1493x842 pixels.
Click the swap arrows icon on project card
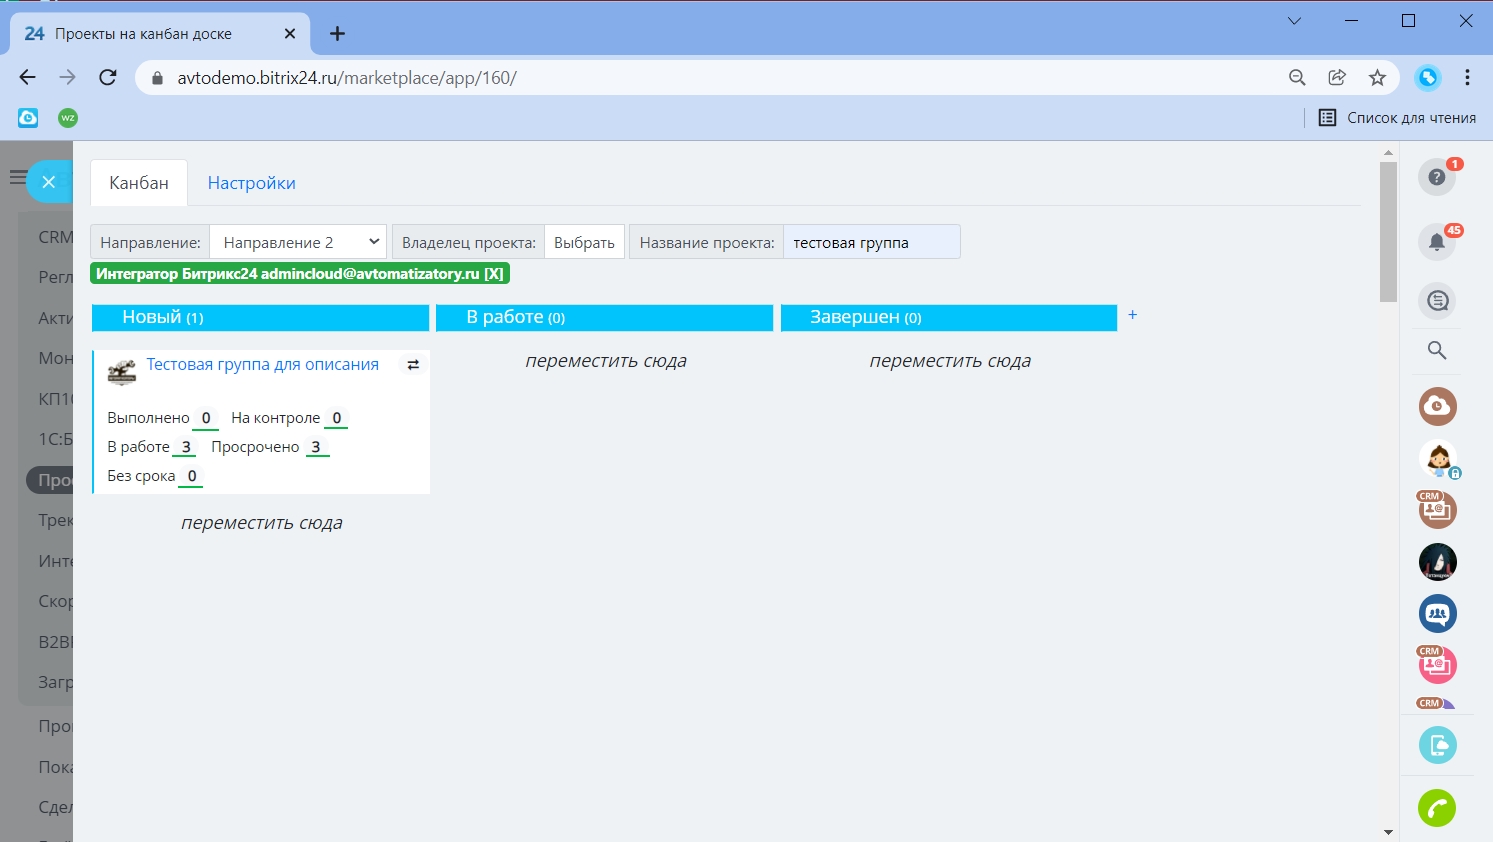tap(413, 365)
